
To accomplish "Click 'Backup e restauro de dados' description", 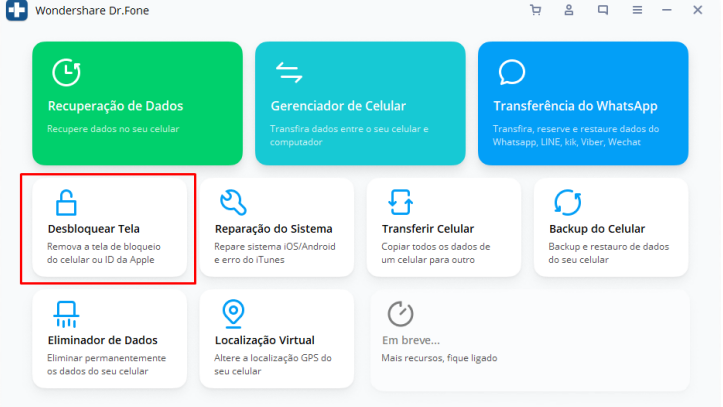I will [609, 247].
